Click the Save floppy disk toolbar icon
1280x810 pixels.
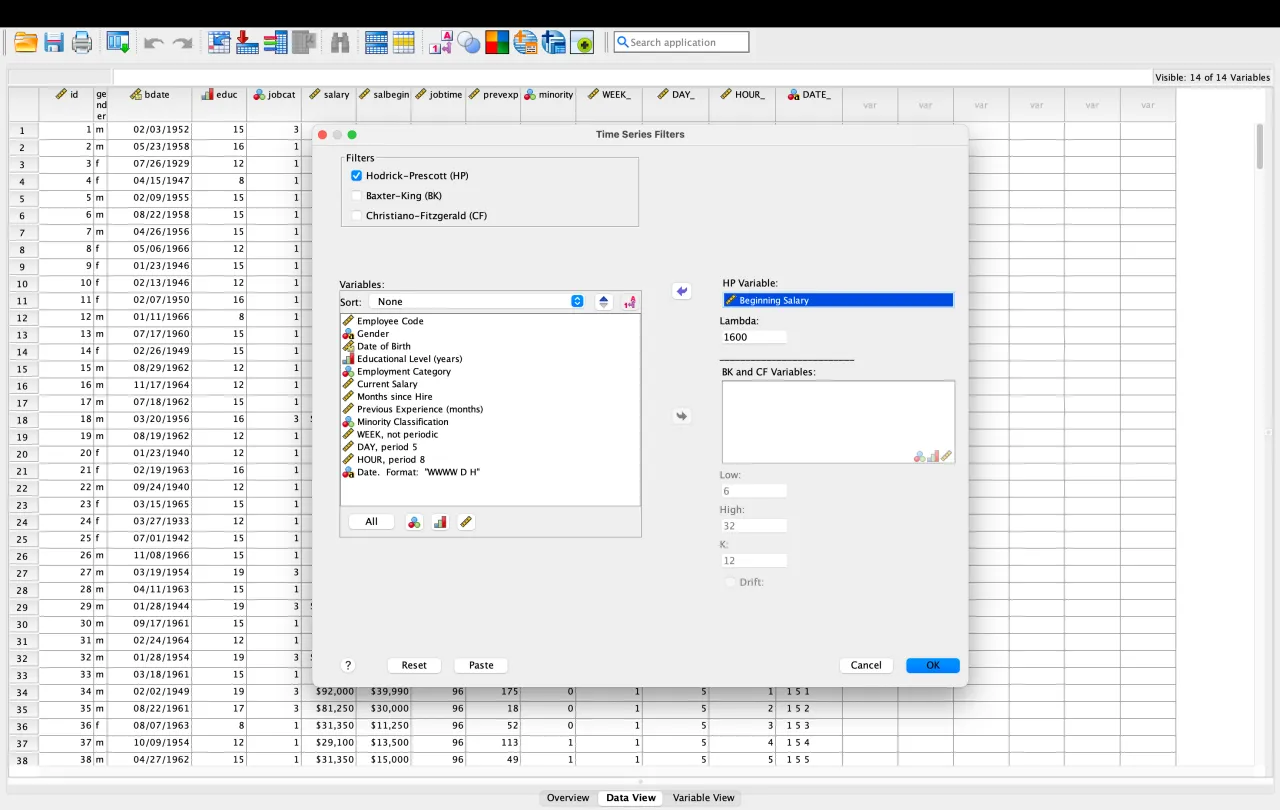54,43
